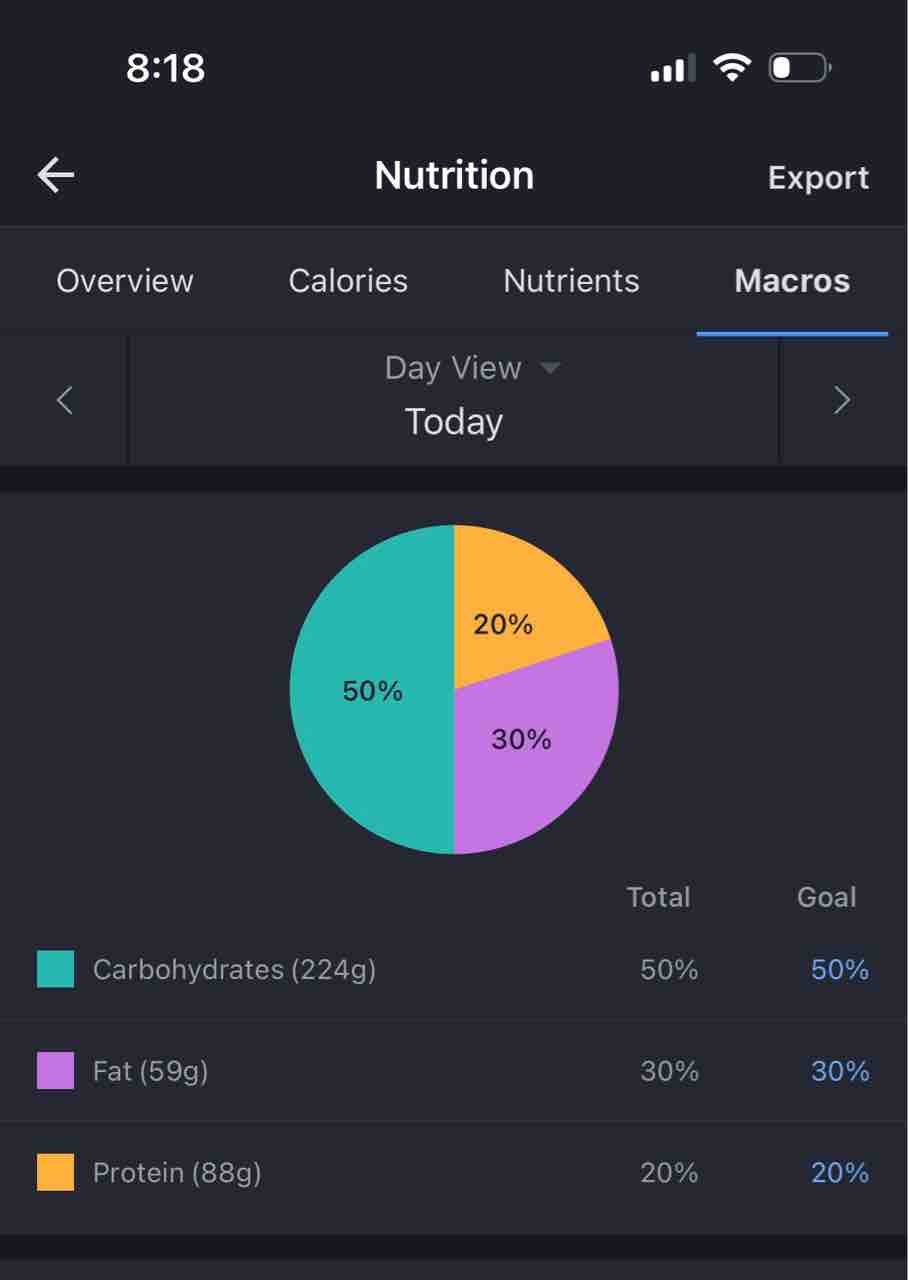Tap the teal Carbohydrates color swatch

pyautogui.click(x=56, y=969)
